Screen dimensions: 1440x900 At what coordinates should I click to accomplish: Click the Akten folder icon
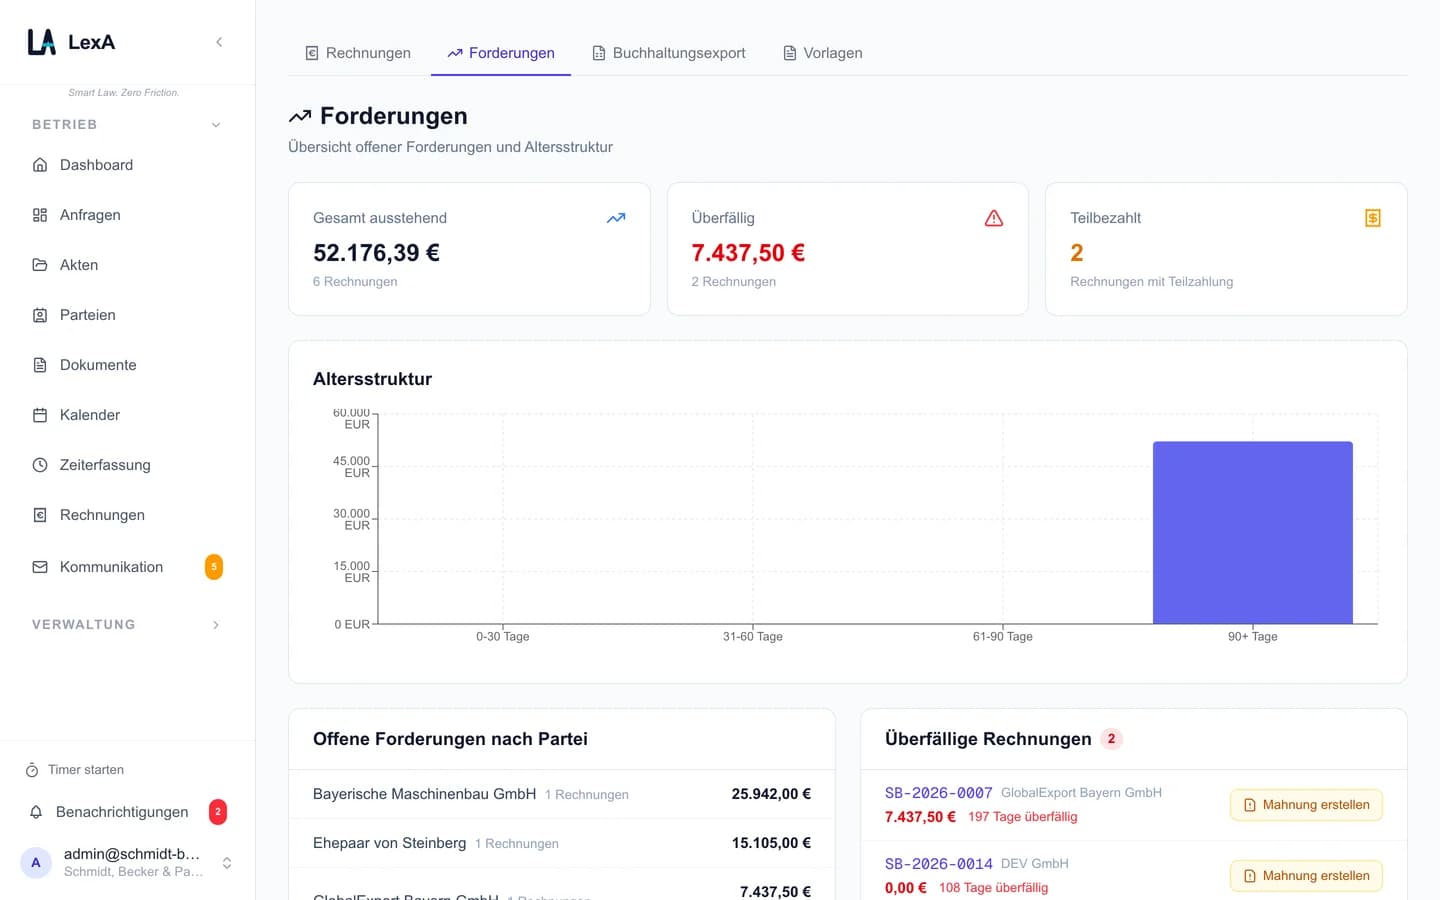tap(40, 265)
